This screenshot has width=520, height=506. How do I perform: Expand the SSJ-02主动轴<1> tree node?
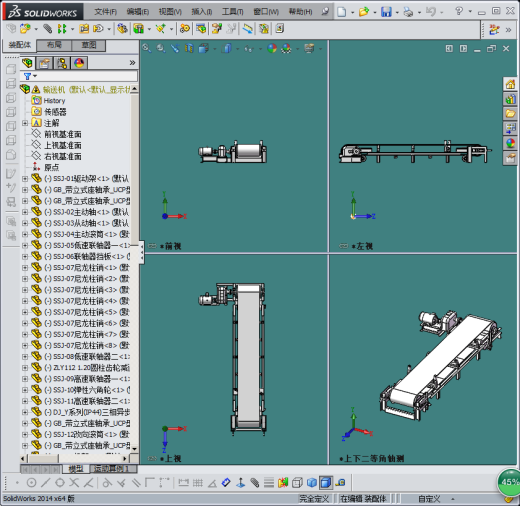coord(25,212)
